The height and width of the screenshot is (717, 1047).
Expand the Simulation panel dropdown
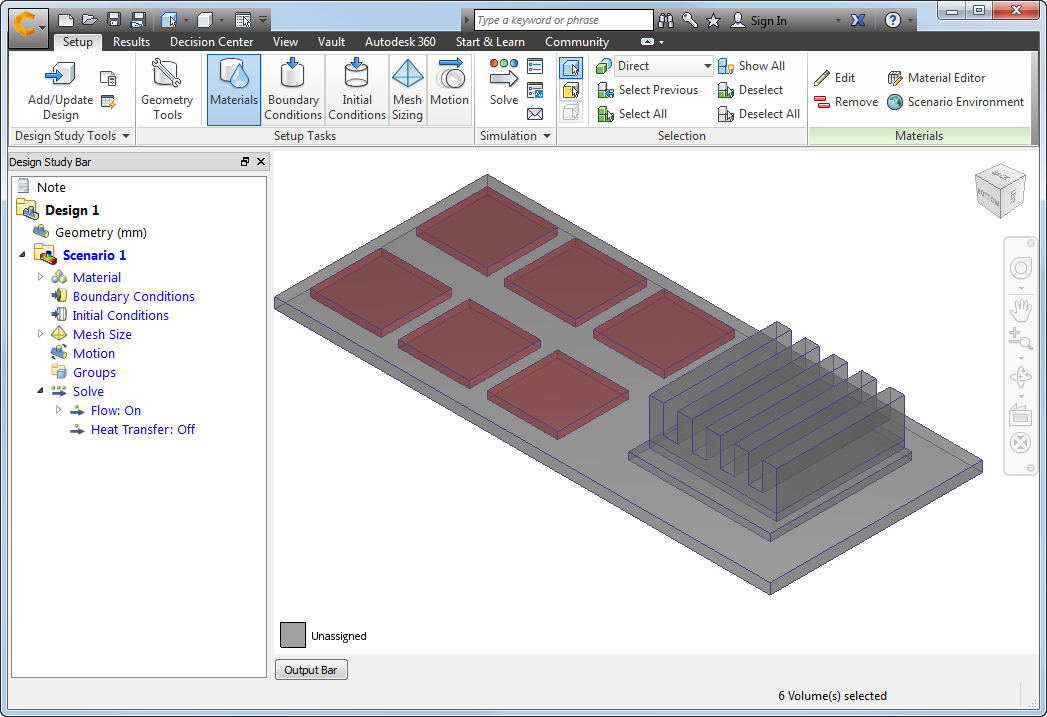515,136
